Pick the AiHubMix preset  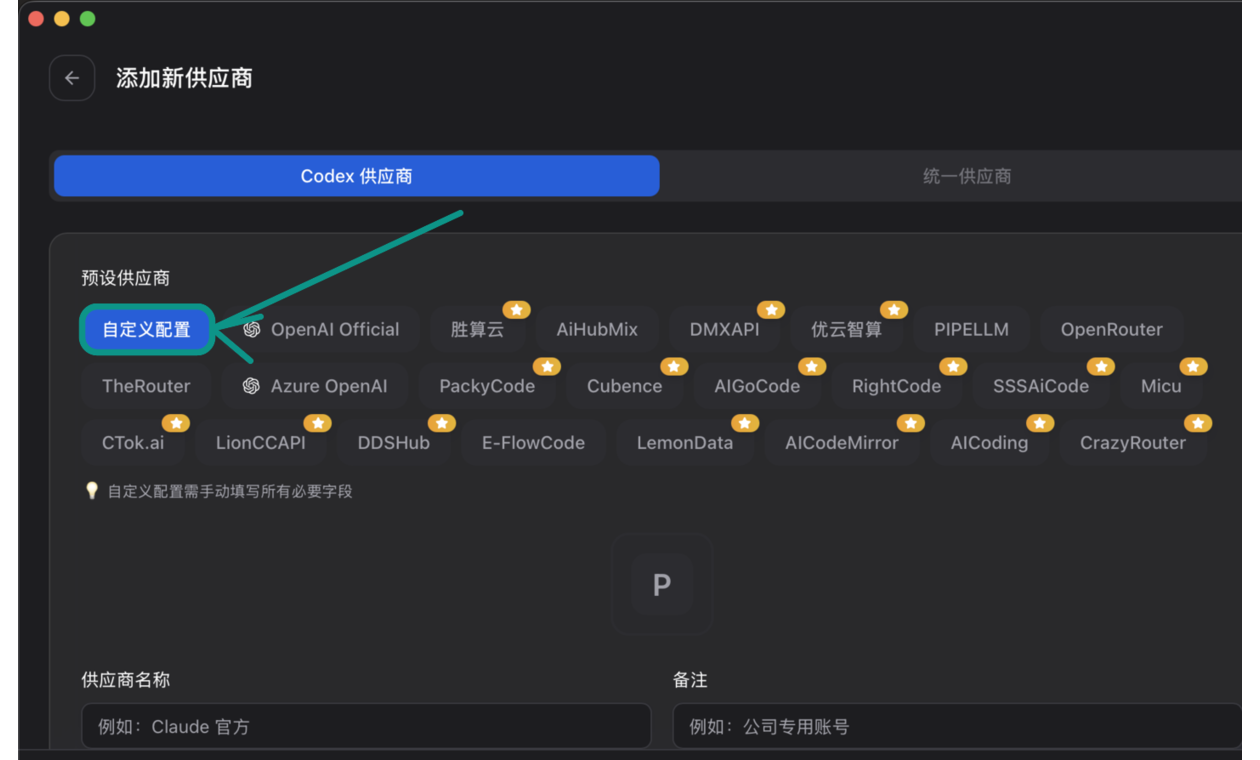[597, 330]
